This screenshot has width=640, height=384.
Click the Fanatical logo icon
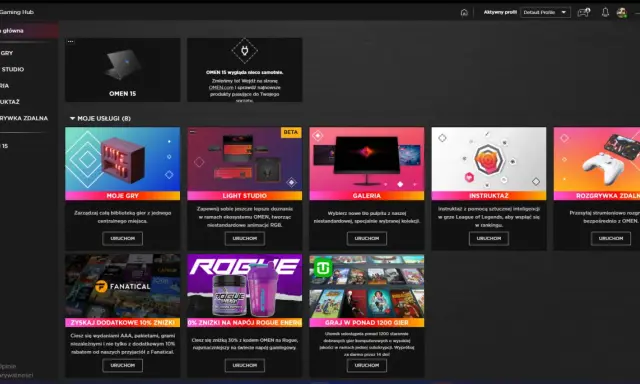(x=101, y=286)
